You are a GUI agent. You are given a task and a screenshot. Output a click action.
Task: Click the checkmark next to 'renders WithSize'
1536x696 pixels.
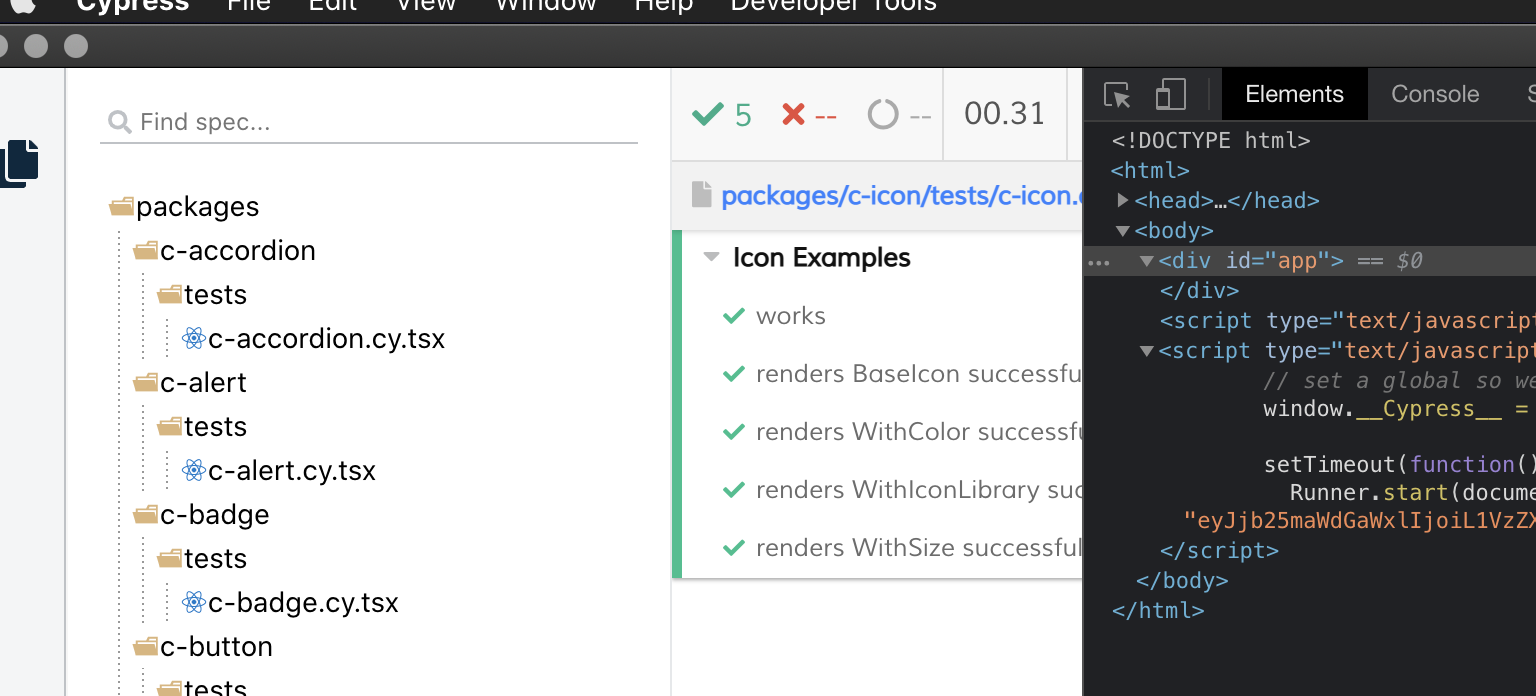(734, 548)
